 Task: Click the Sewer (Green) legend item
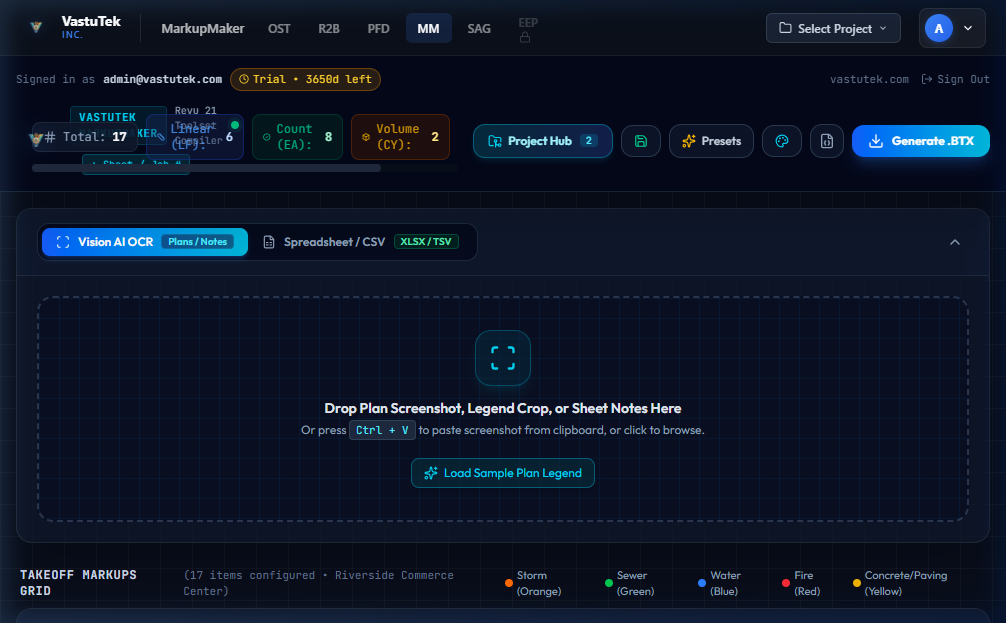[x=629, y=583]
